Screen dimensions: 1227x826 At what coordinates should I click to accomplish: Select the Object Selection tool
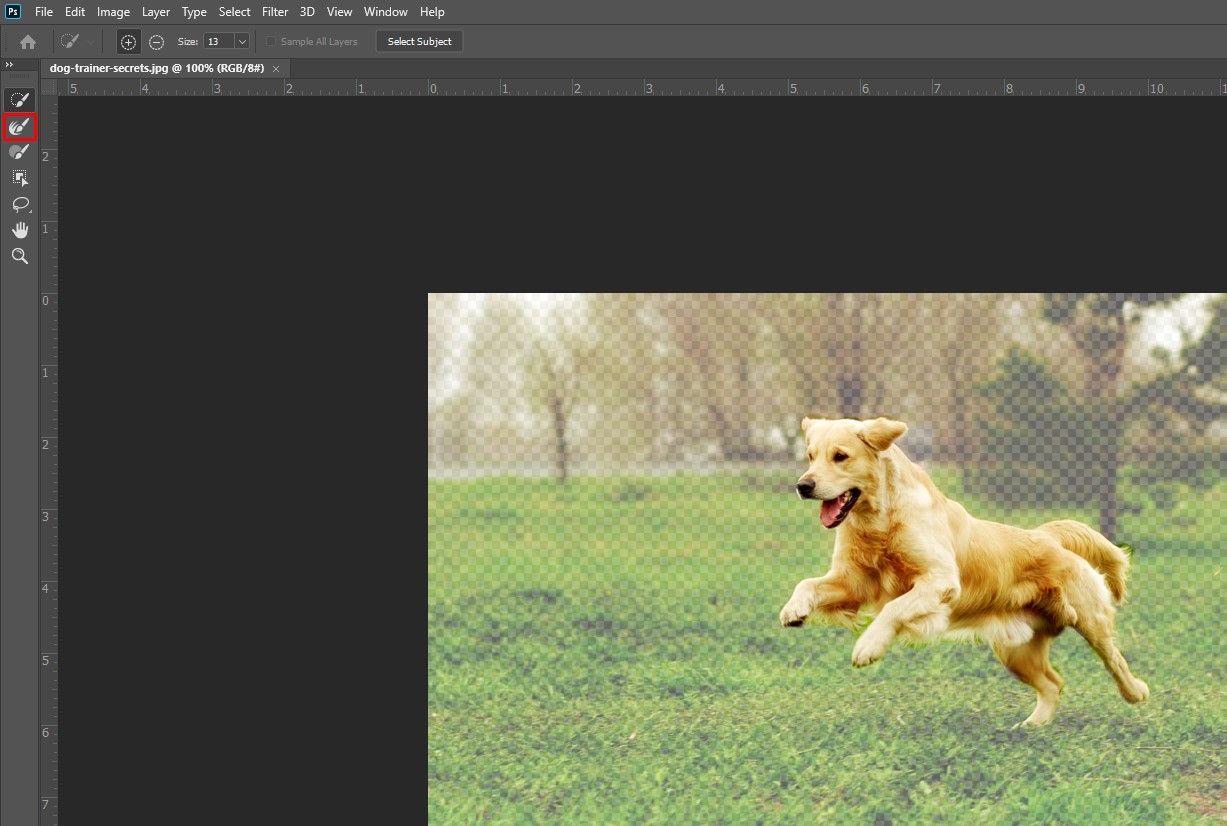[19, 178]
